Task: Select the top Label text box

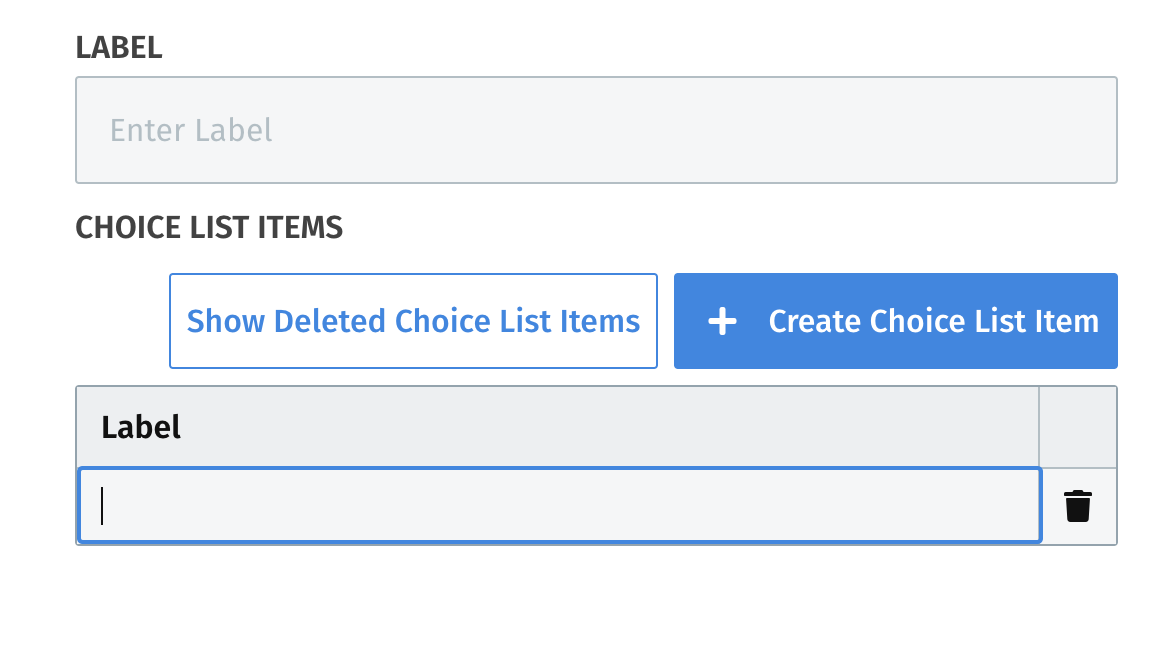Action: [596, 130]
